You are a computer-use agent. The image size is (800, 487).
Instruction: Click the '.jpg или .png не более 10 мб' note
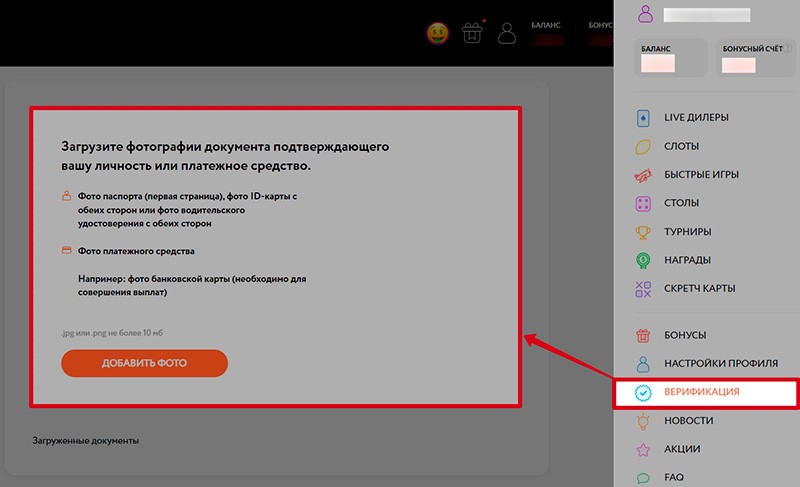[112, 333]
